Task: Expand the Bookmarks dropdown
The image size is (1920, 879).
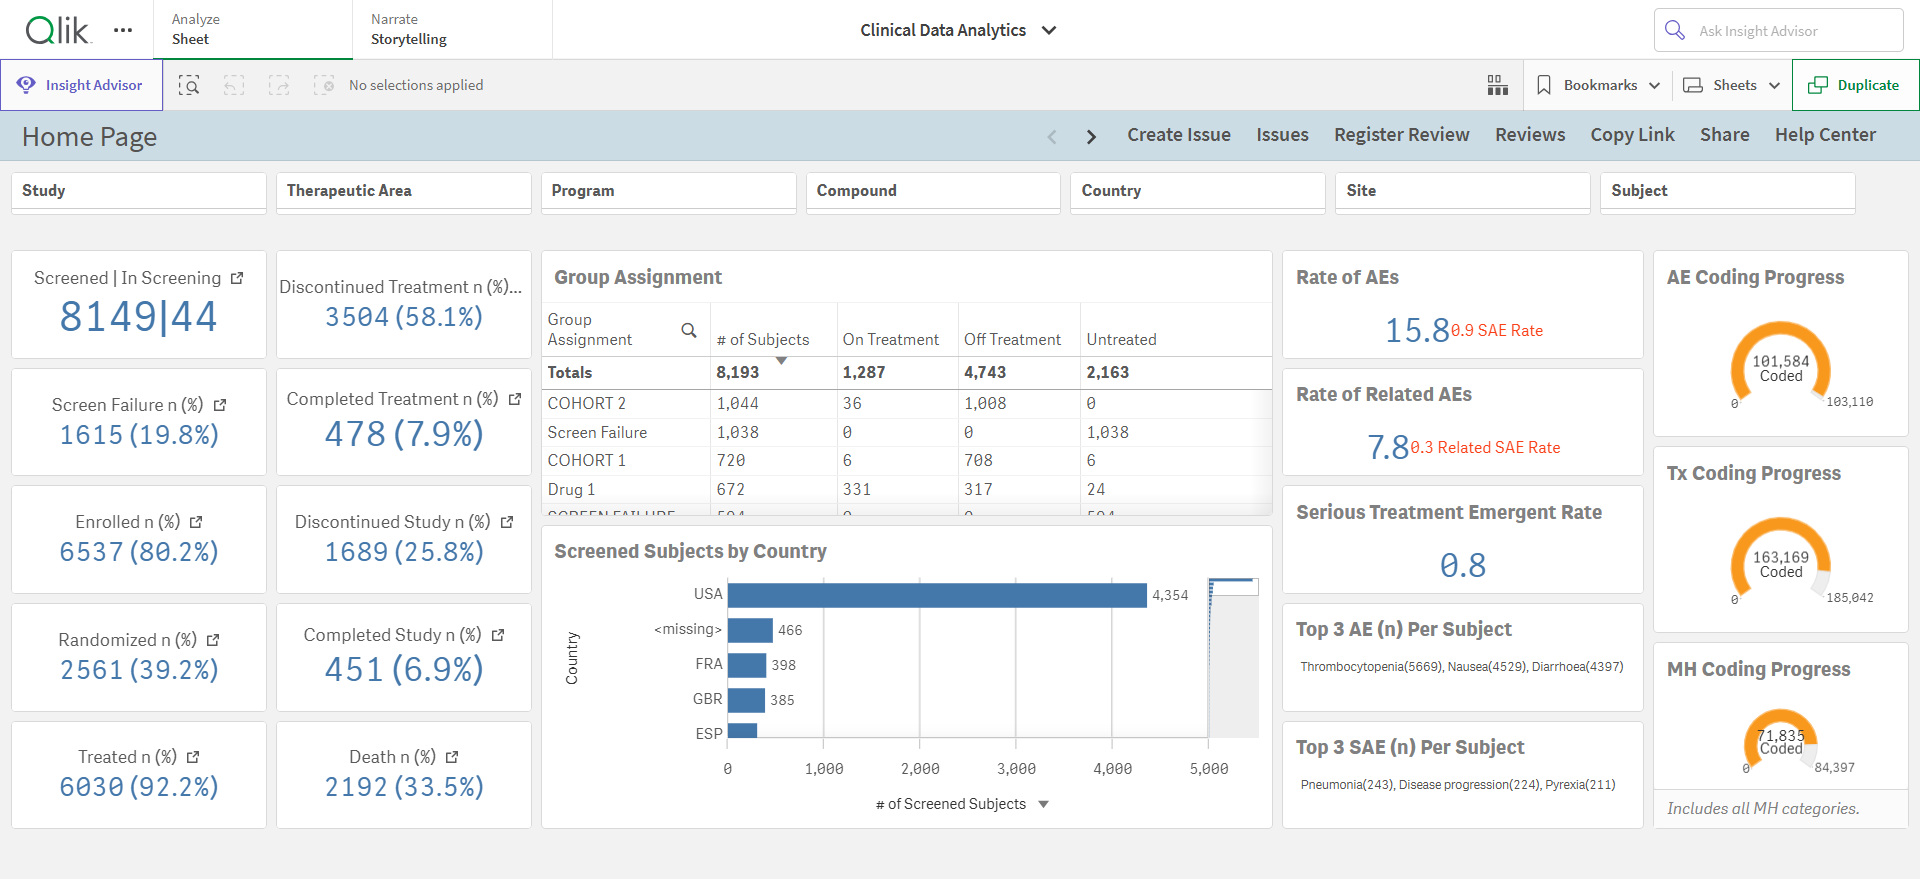Action: tap(1598, 85)
